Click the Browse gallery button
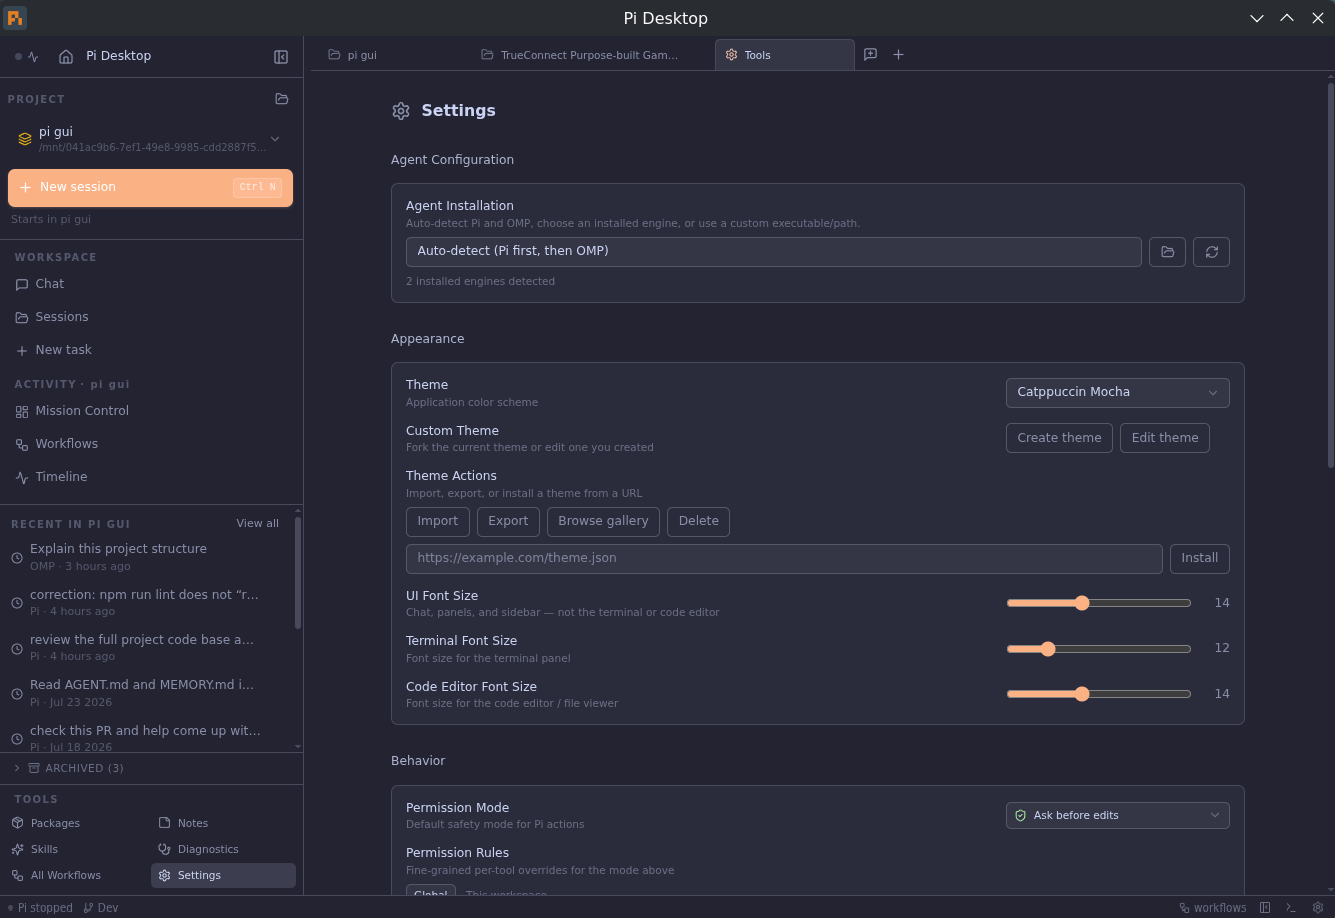Viewport: 1335px width, 918px height. pyautogui.click(x=603, y=522)
